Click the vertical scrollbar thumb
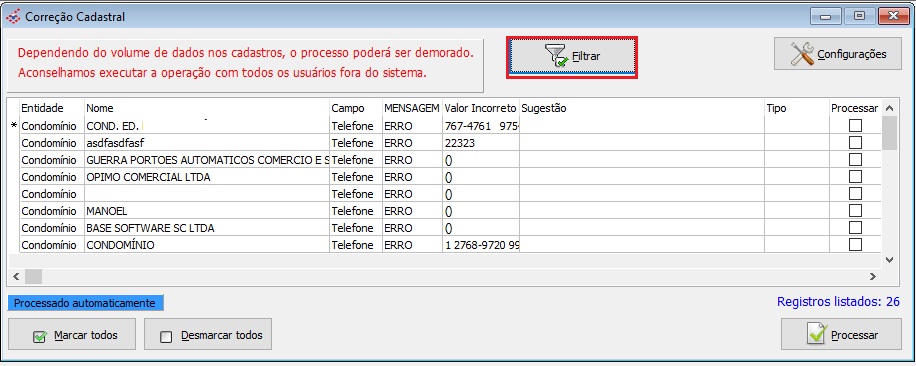 pos(889,133)
